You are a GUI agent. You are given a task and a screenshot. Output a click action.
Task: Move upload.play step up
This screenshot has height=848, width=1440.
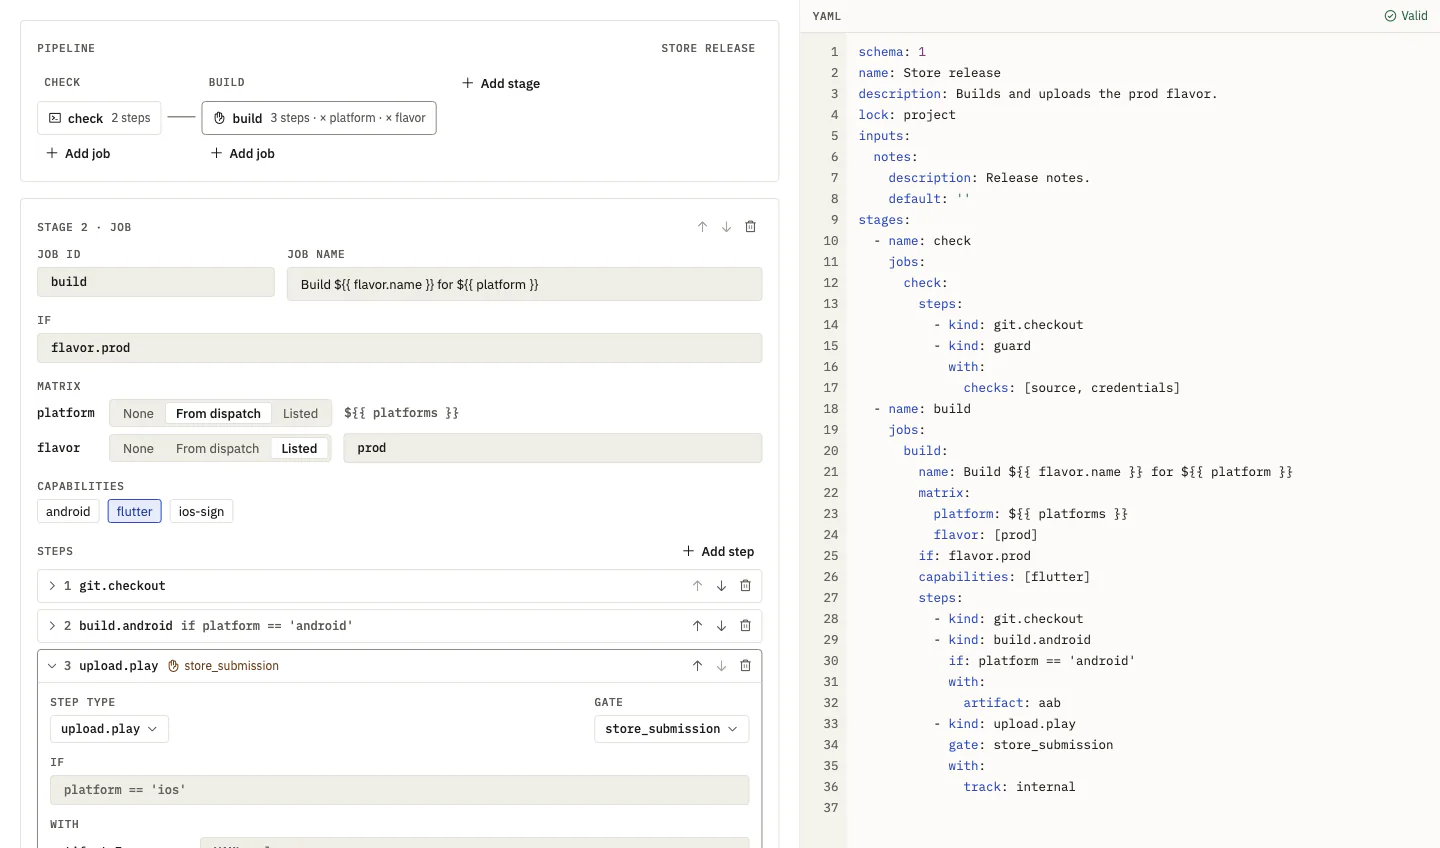pos(697,666)
